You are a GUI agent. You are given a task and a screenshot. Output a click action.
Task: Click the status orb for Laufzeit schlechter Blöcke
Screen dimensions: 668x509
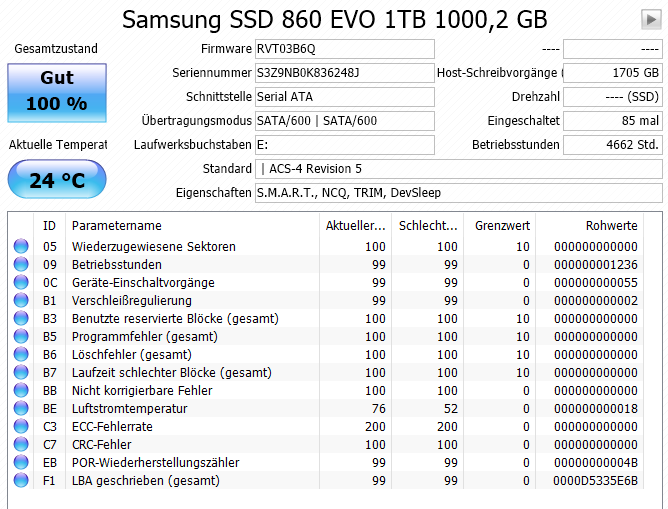[x=21, y=372]
